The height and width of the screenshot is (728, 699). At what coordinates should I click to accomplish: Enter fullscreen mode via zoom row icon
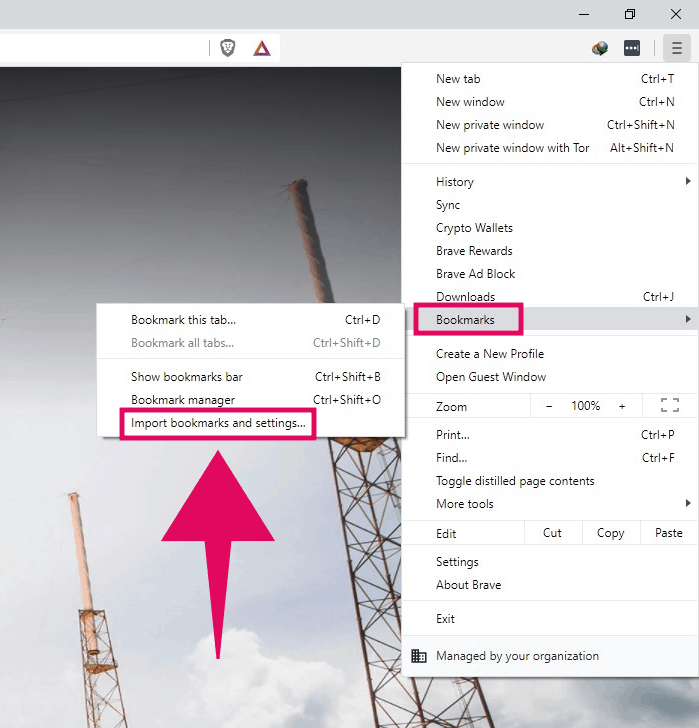click(670, 405)
